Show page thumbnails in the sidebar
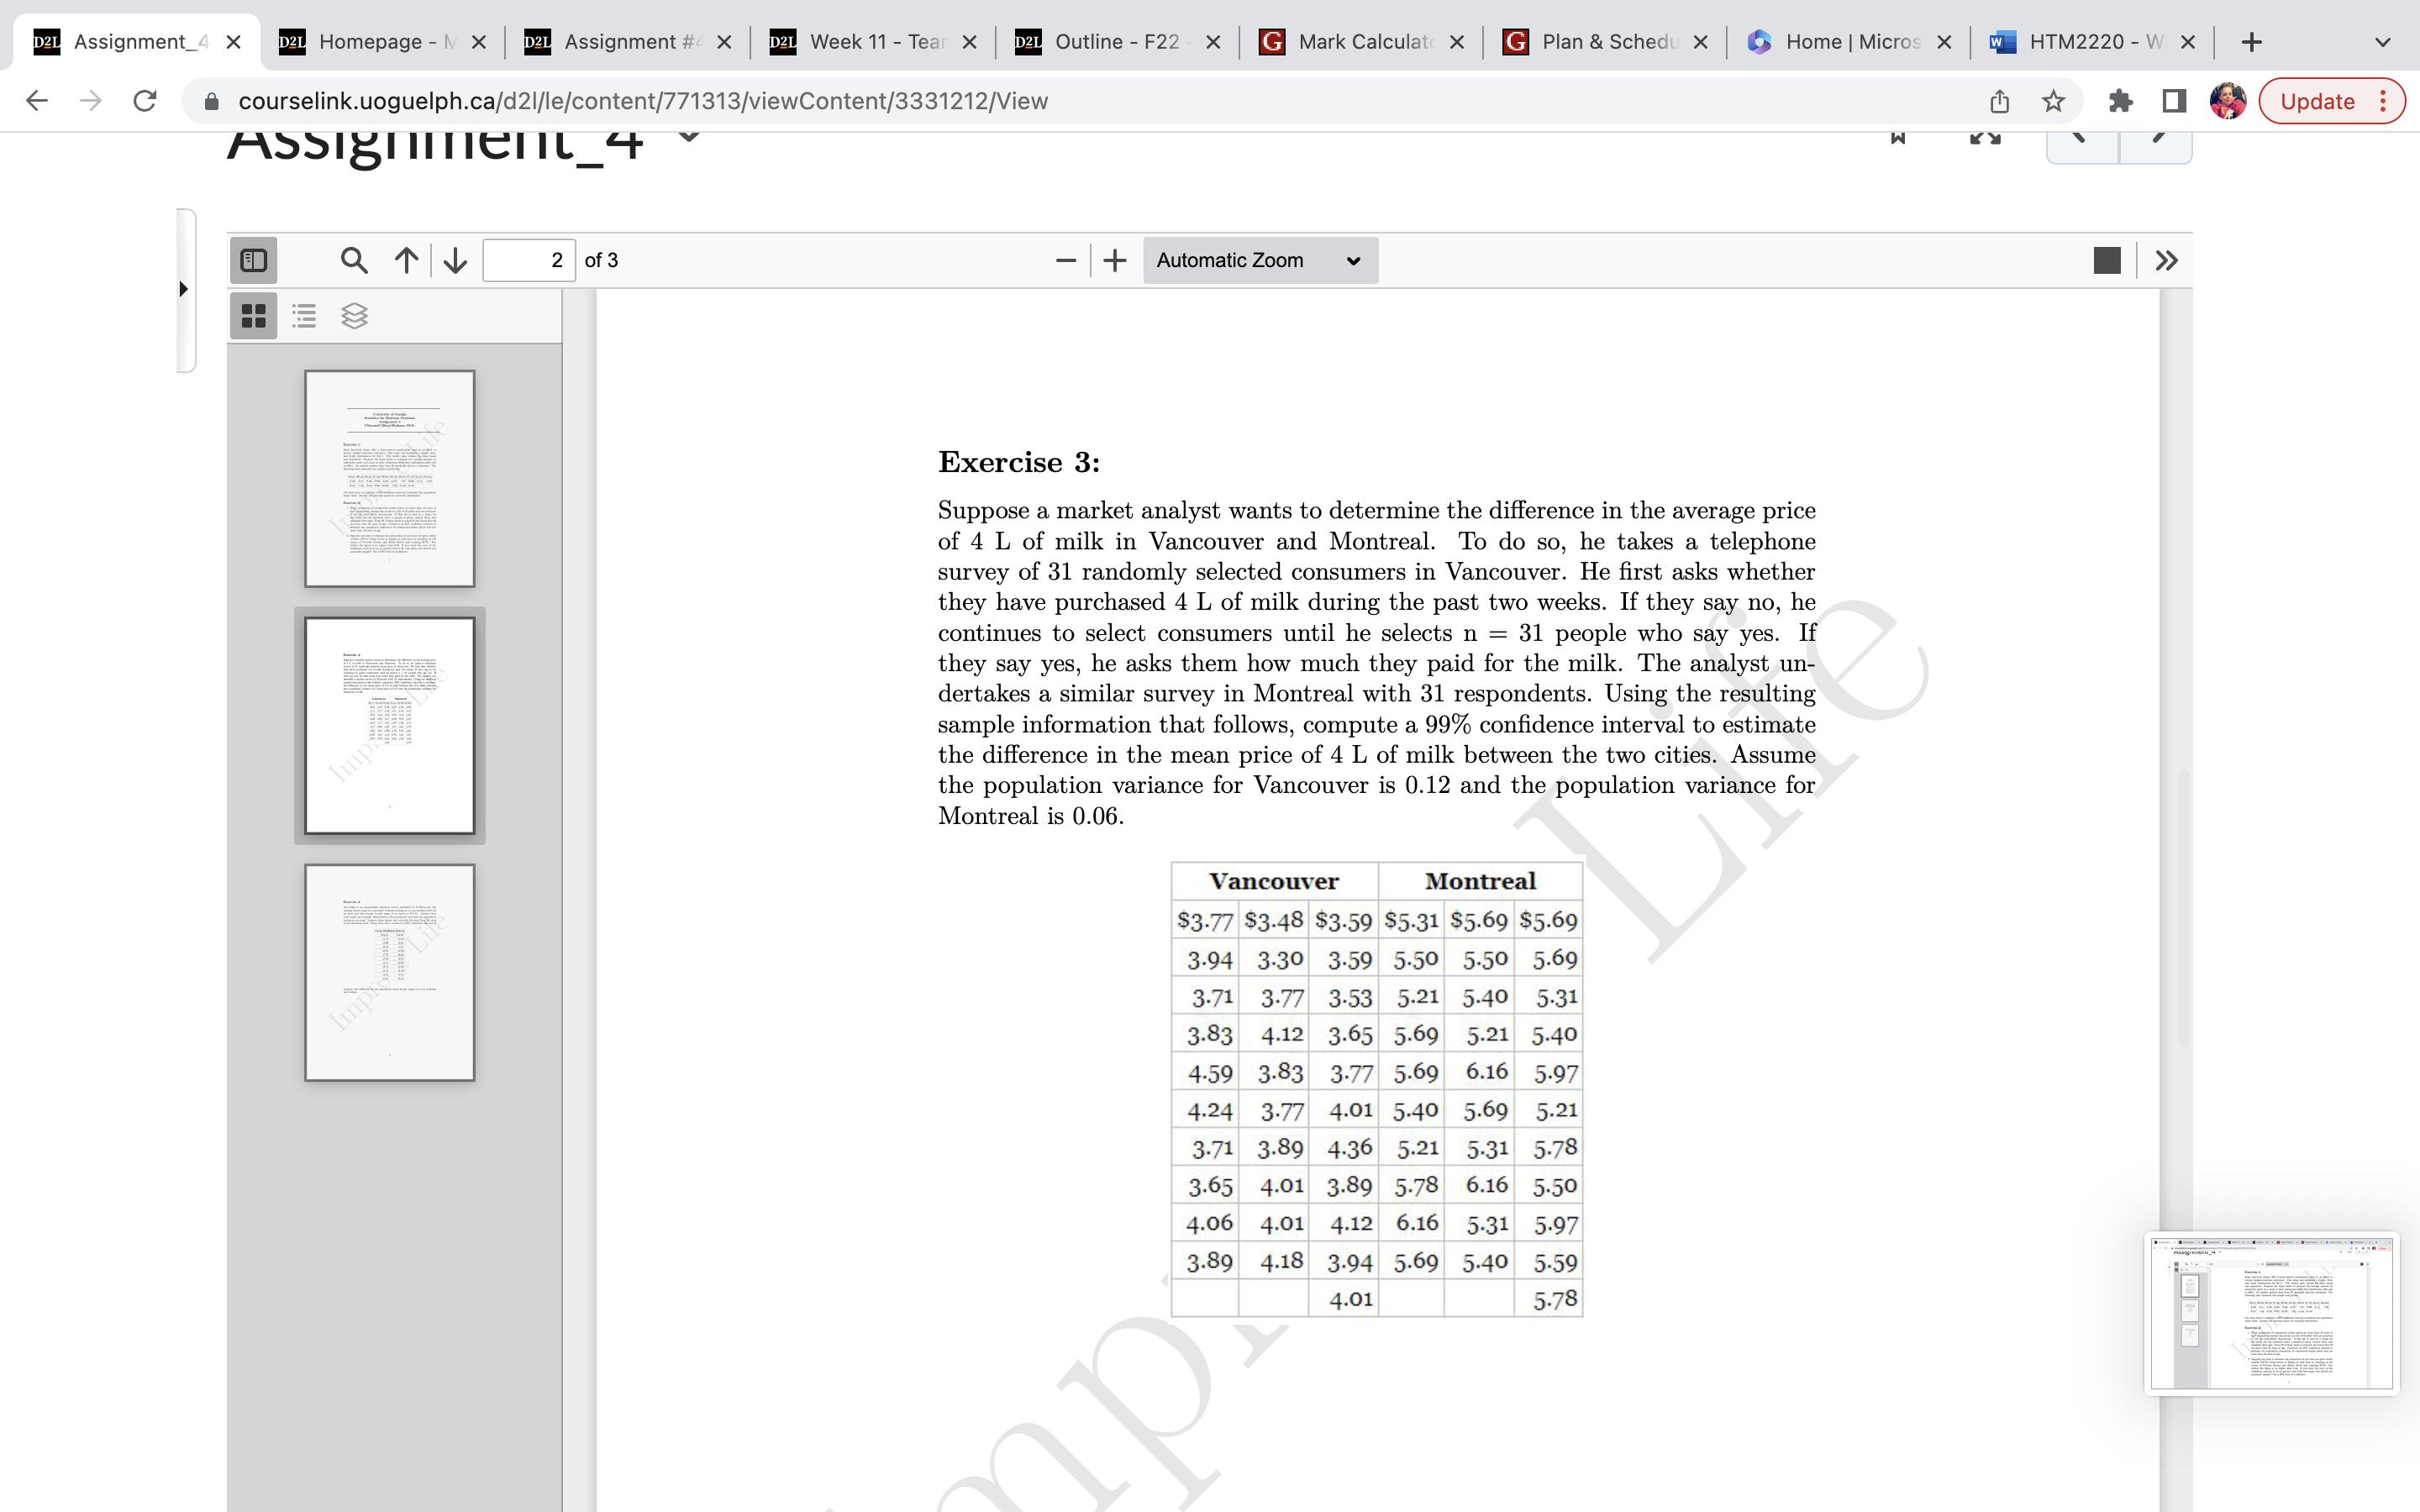This screenshot has width=2420, height=1512. tap(253, 315)
